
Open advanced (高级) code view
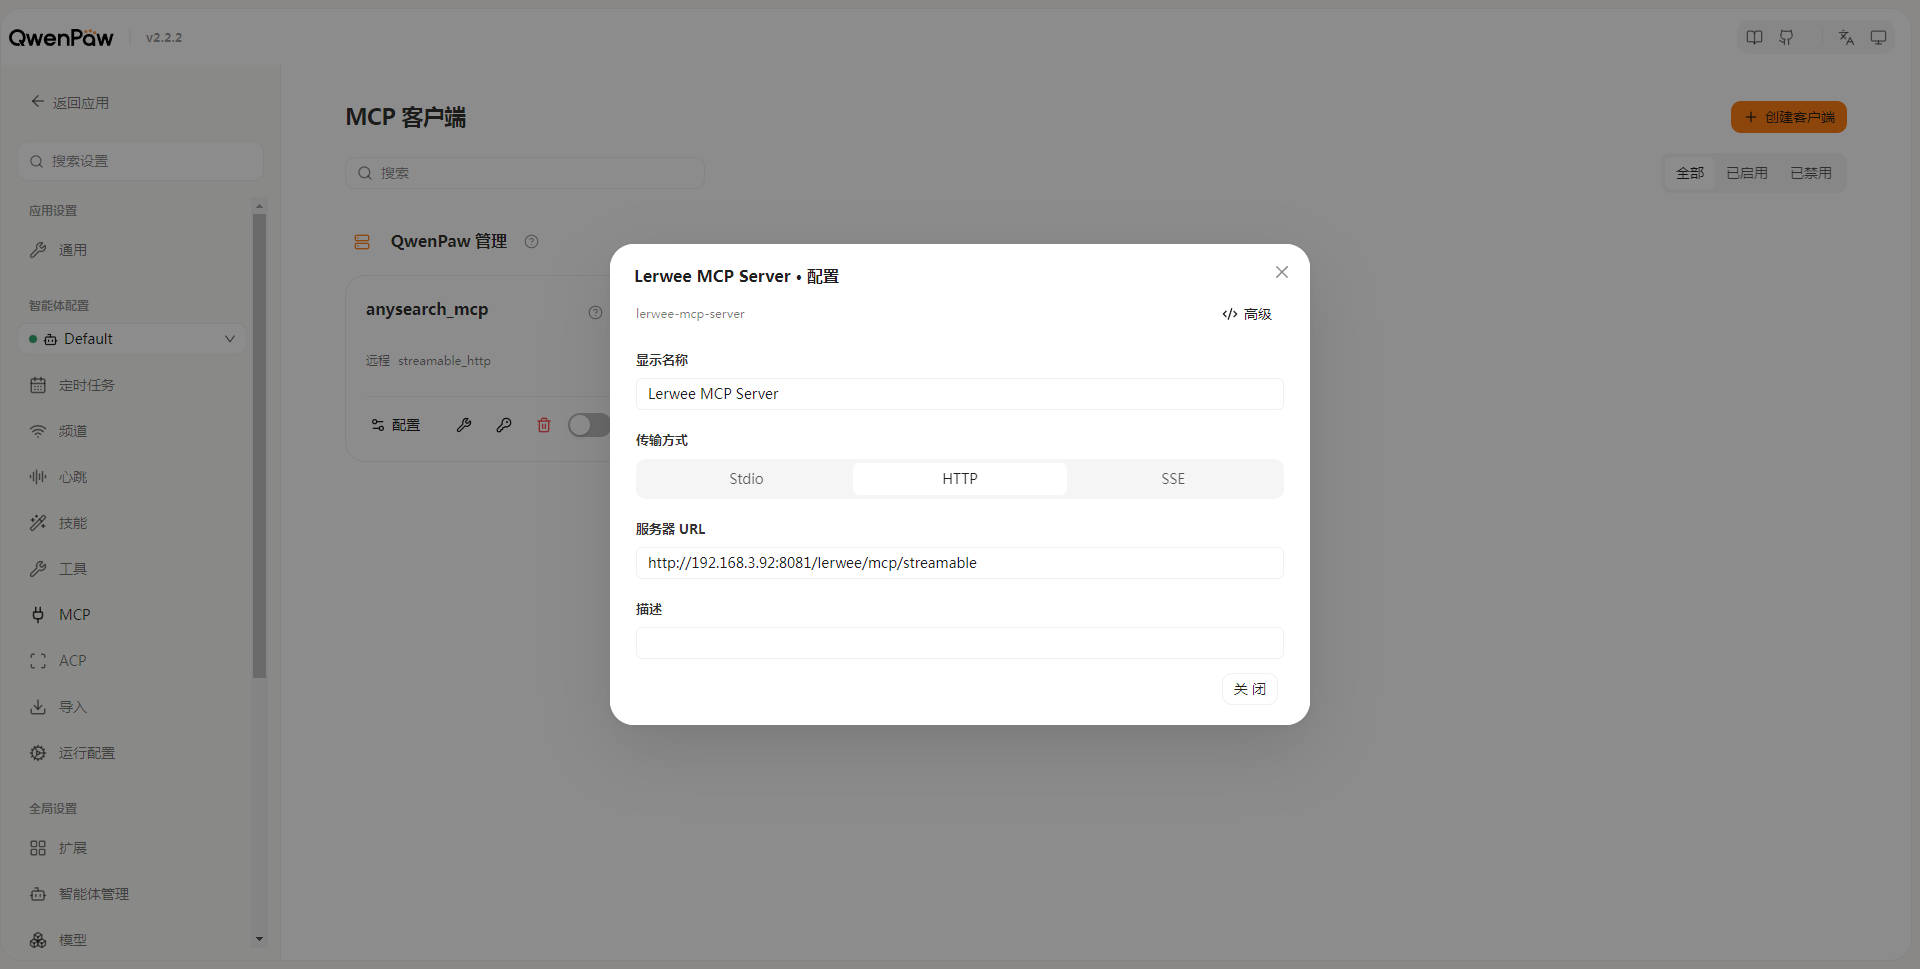coord(1247,314)
